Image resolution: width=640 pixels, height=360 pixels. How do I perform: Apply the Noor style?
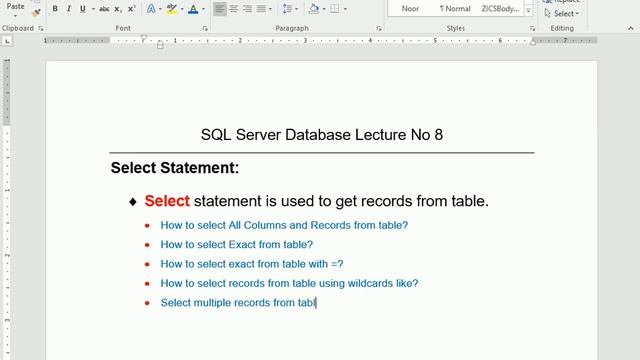410,9
